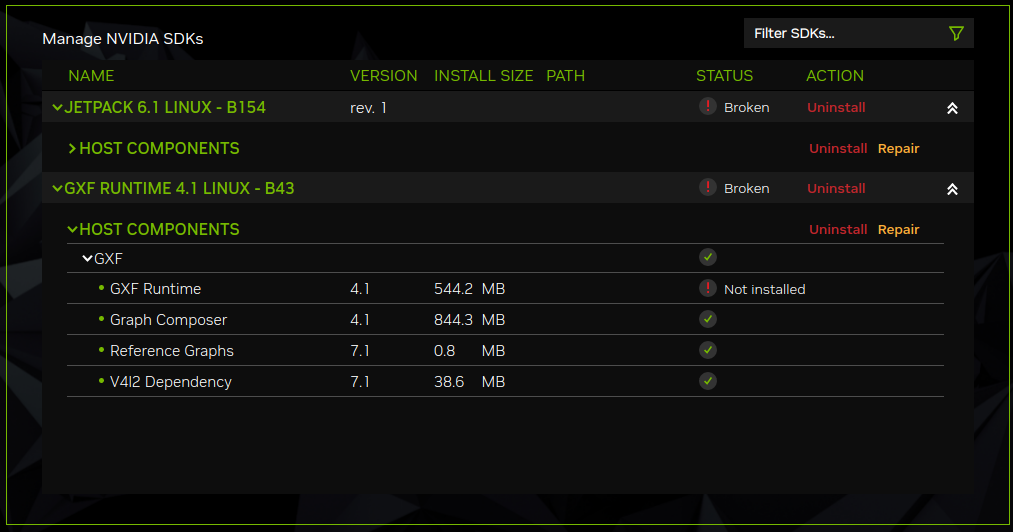Click the green check icon on GXF row

[x=707, y=257]
